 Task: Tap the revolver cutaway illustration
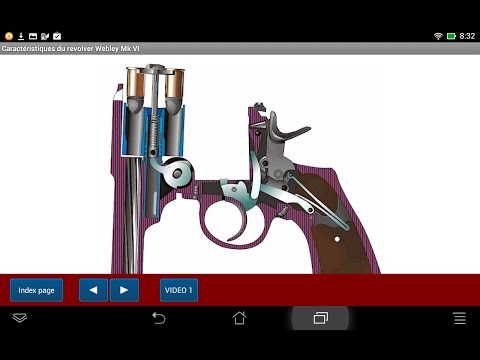246,168
